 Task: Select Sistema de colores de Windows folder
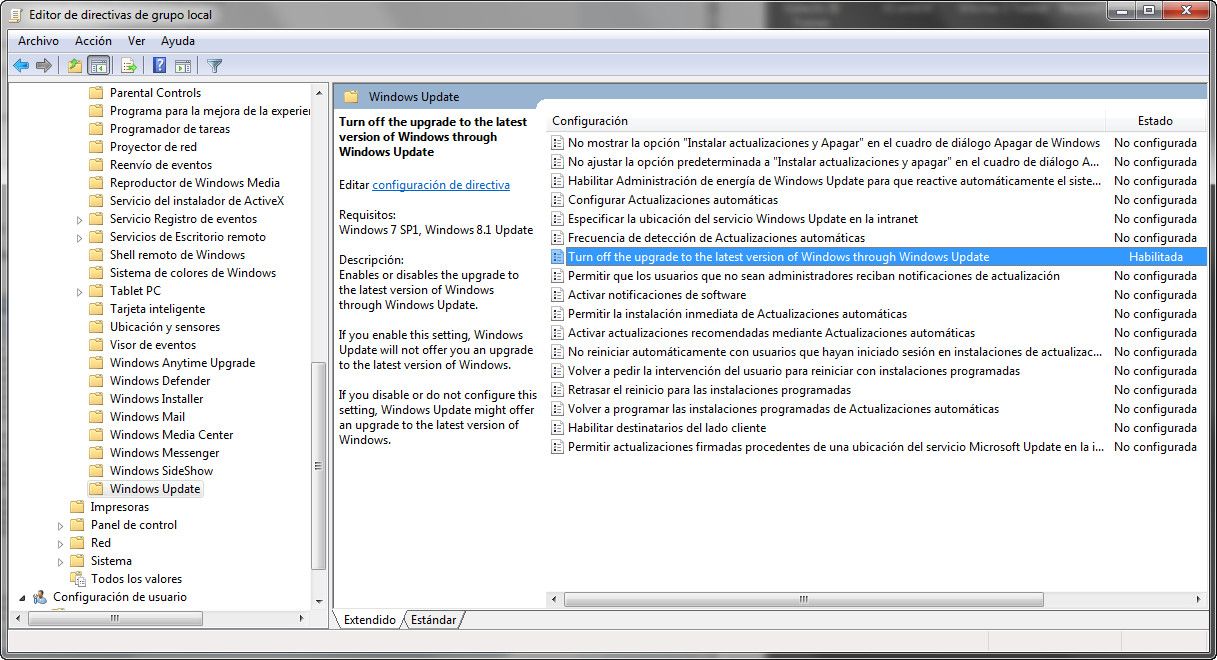click(192, 273)
